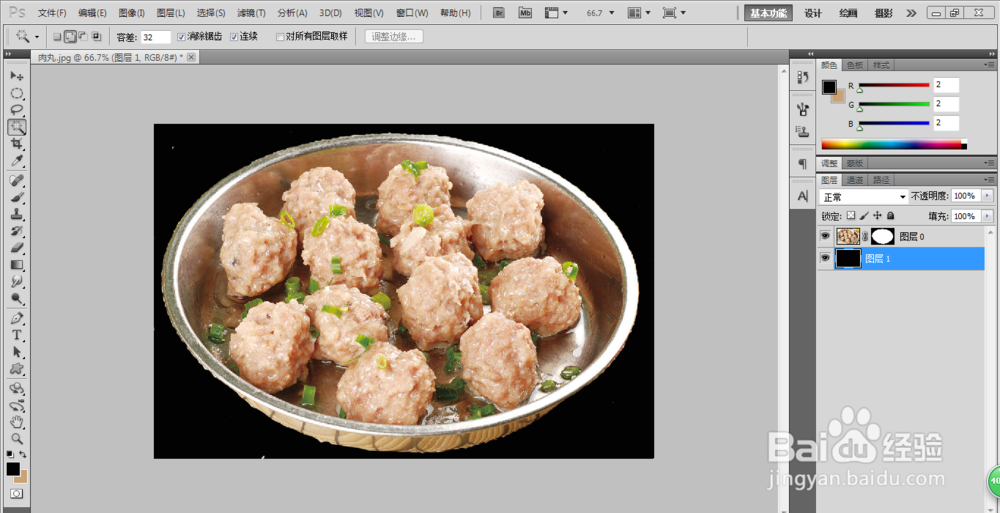Screen dimensions: 1000x513
Task: Choose add to selection mode
Action: click(70, 37)
